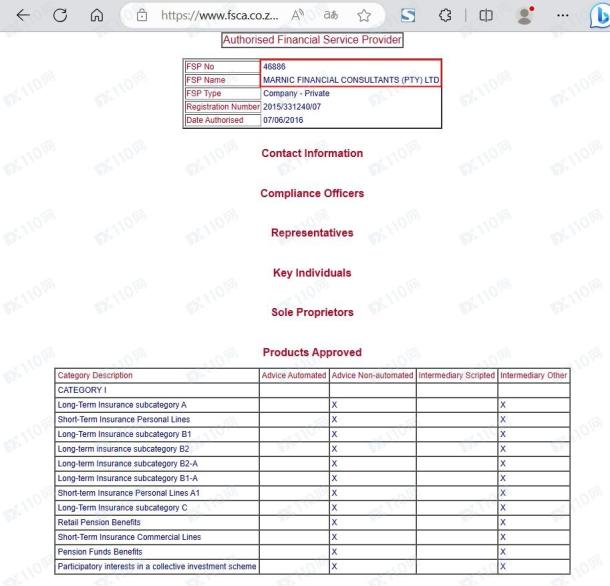Click Authorised Financial Service Provider heading
This screenshot has height=586, width=610.
coord(312,40)
